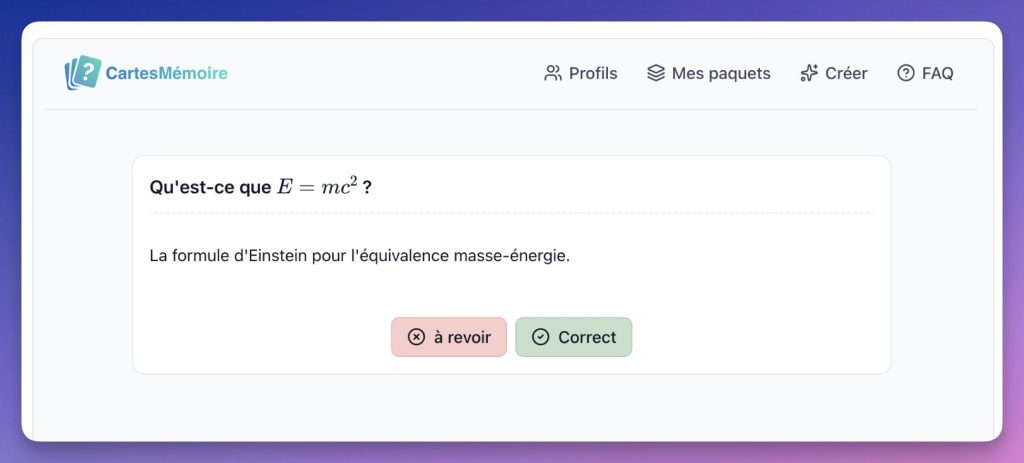
Task: Click the circled checkmark icon on Correct
Action: [x=541, y=337]
